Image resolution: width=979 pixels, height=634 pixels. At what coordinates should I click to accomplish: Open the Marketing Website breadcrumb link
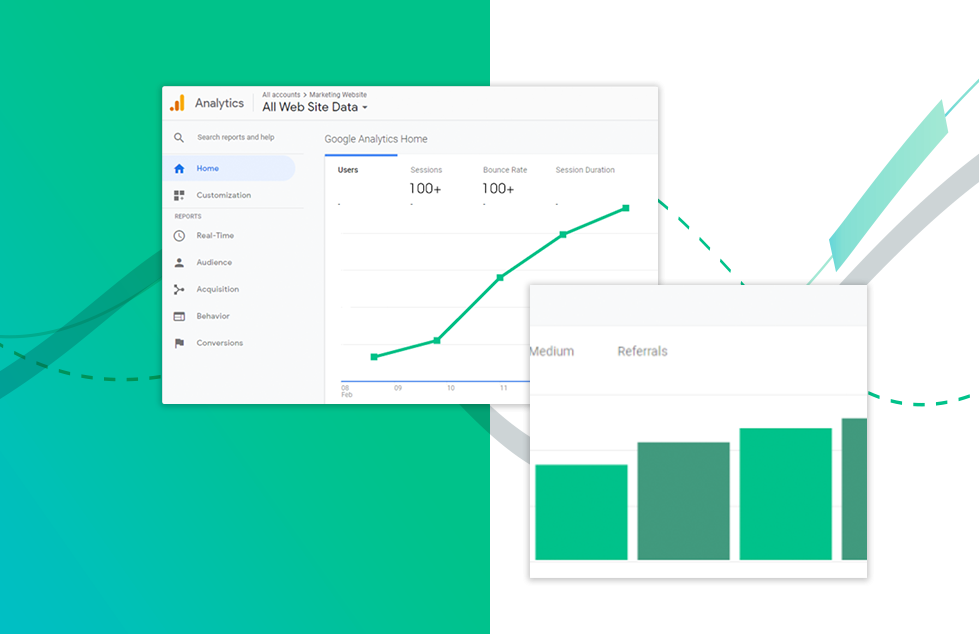pyautogui.click(x=338, y=95)
